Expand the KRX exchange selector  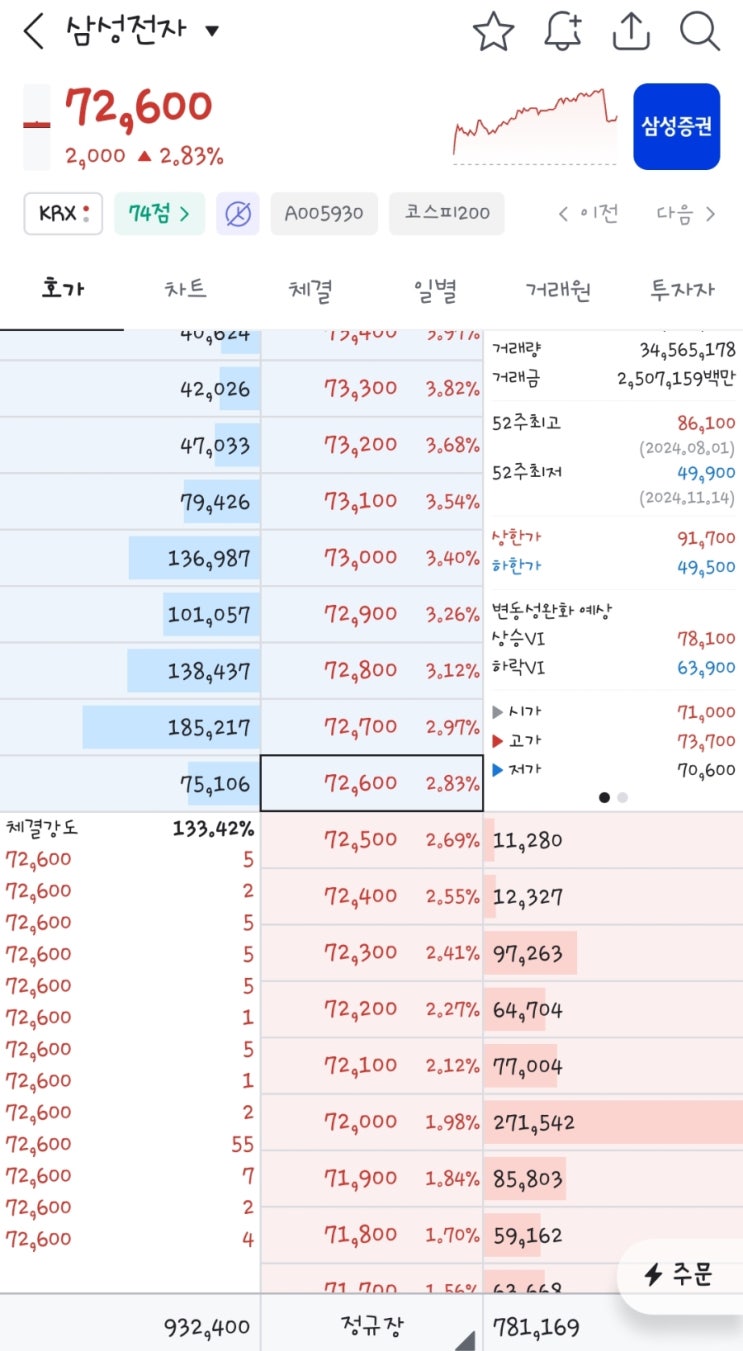tap(63, 214)
